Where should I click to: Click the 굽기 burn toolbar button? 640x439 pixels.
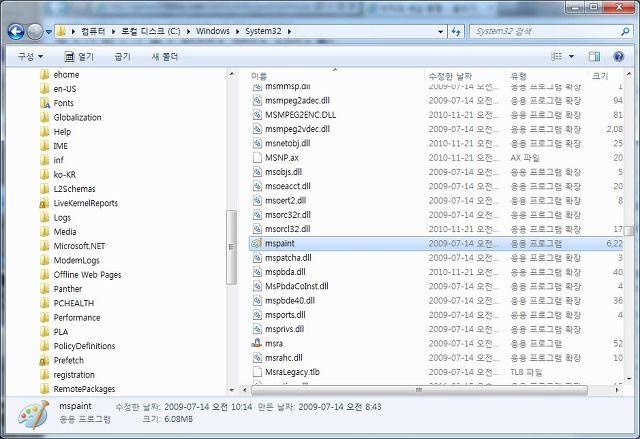(x=122, y=57)
